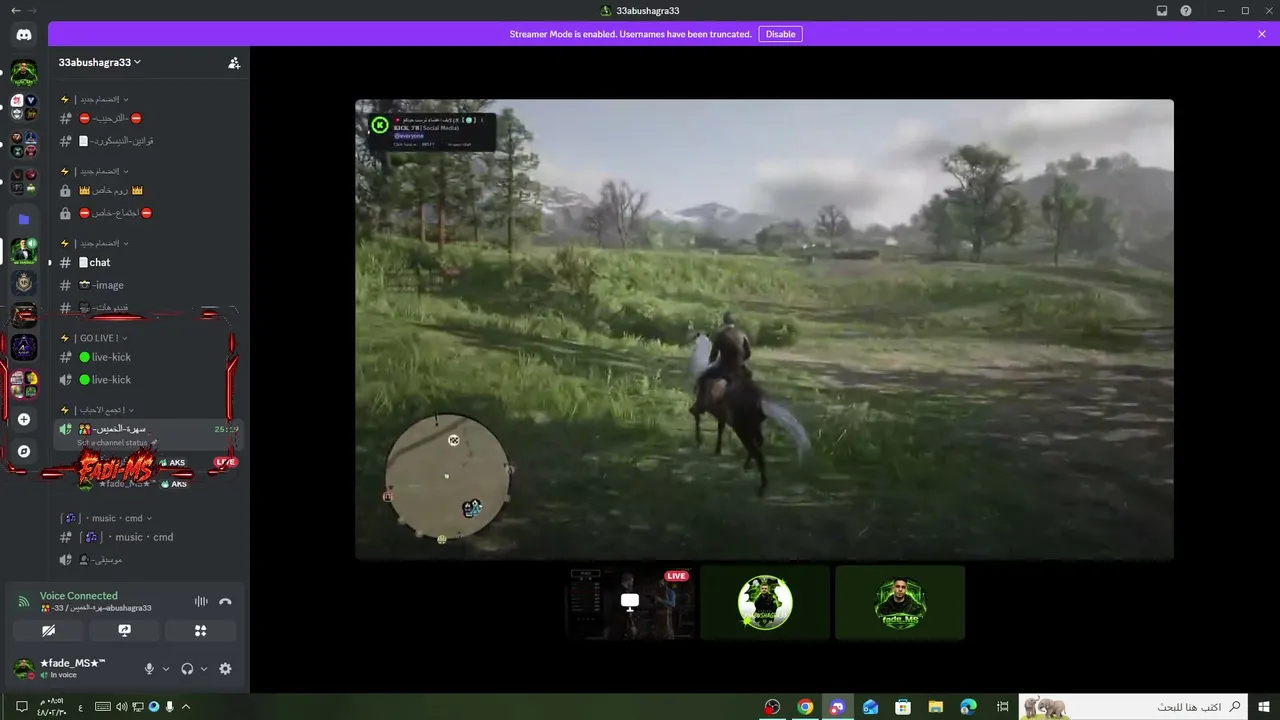This screenshot has width=1280, height=720.
Task: Focus the Red Dead Redemption stream view
Action: point(765,329)
